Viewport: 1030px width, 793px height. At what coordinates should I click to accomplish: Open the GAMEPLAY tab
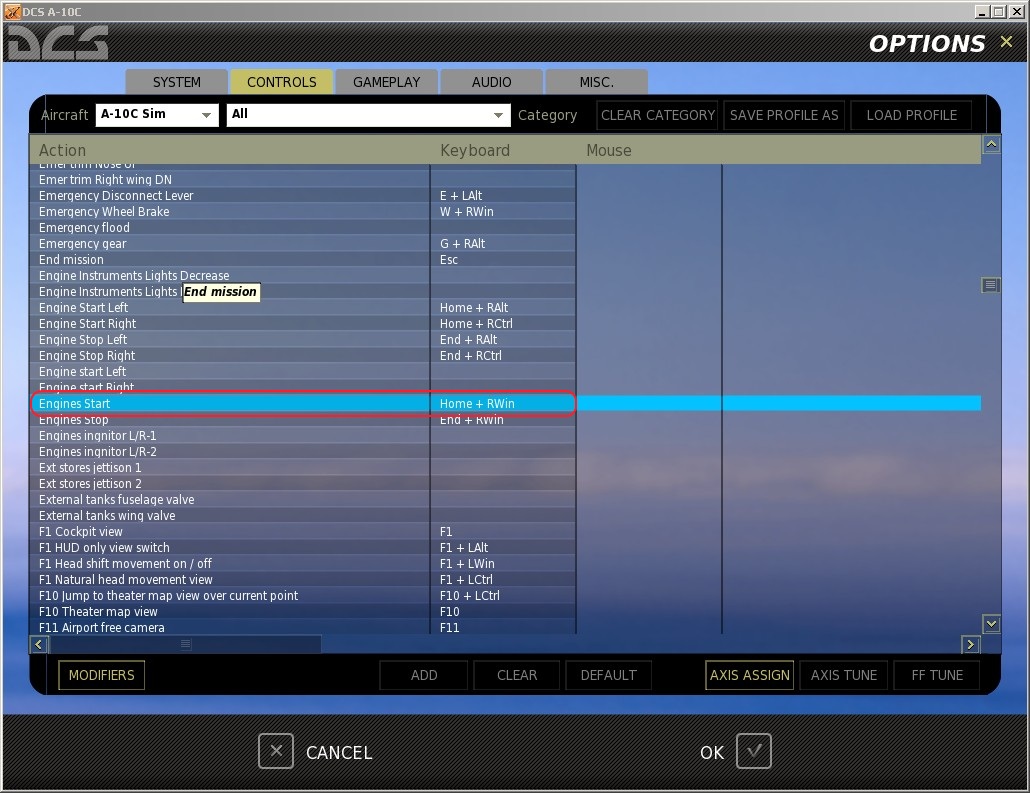click(386, 82)
